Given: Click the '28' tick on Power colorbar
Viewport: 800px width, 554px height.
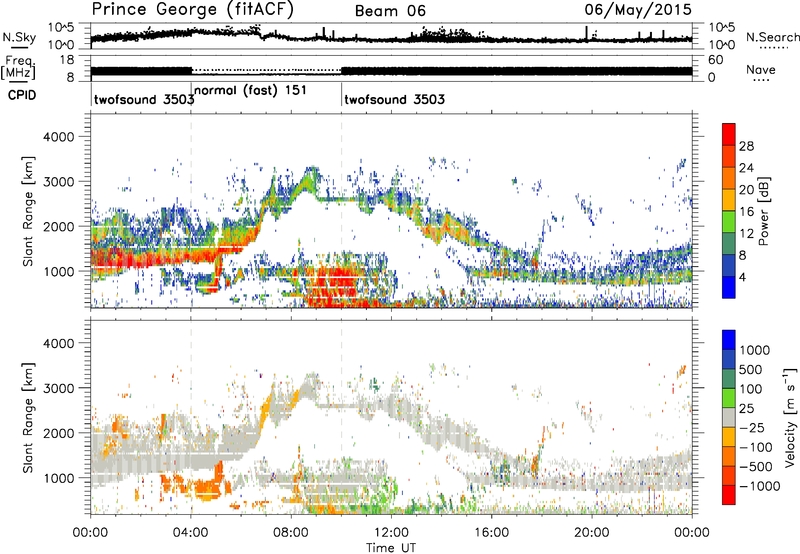Looking at the screenshot, I should tap(746, 146).
